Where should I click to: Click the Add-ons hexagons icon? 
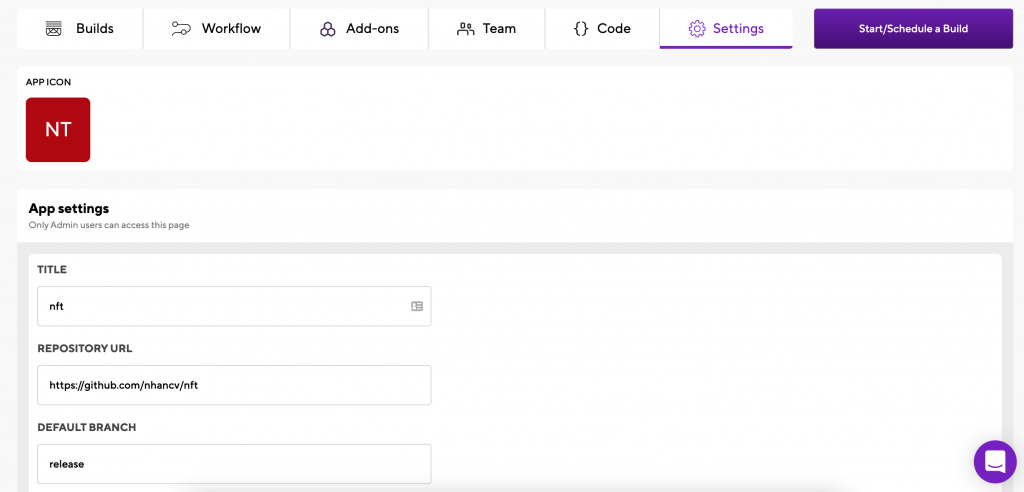[x=328, y=29]
